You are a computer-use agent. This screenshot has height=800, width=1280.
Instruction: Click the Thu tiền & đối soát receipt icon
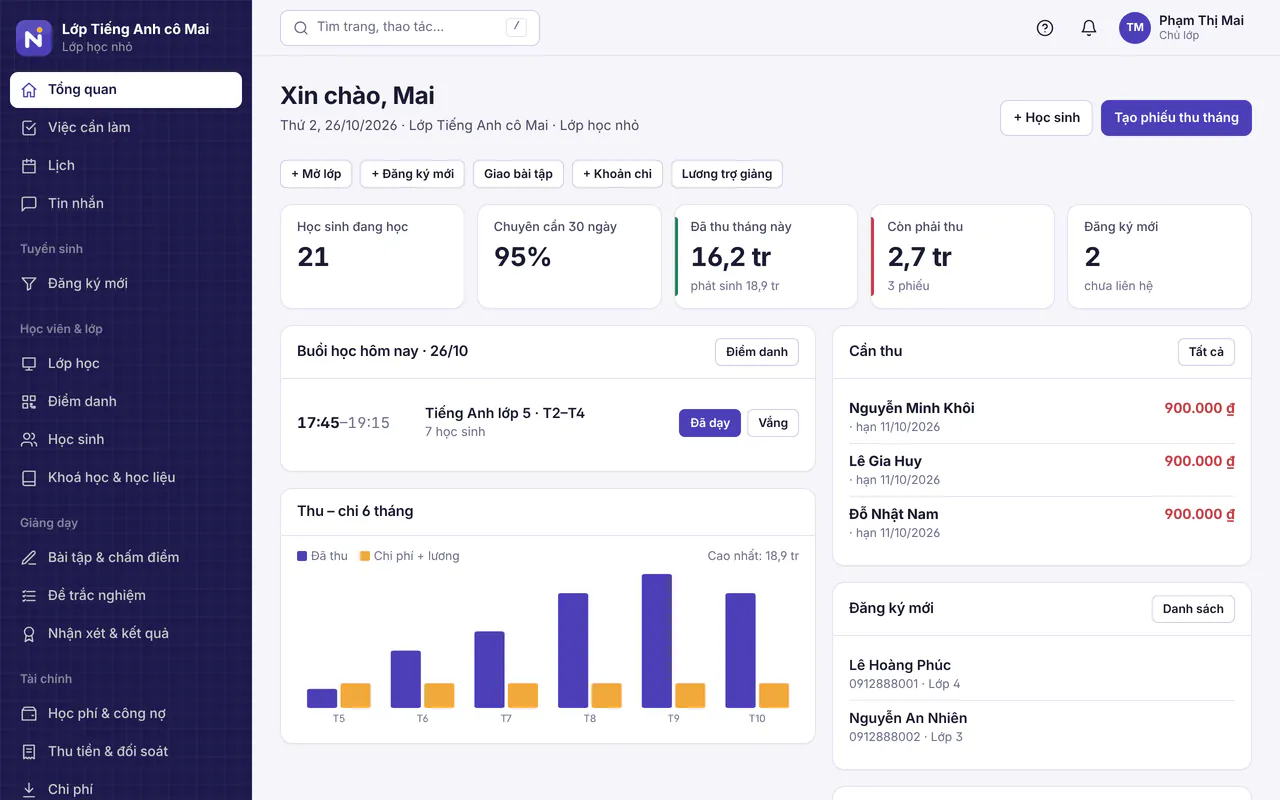click(29, 752)
